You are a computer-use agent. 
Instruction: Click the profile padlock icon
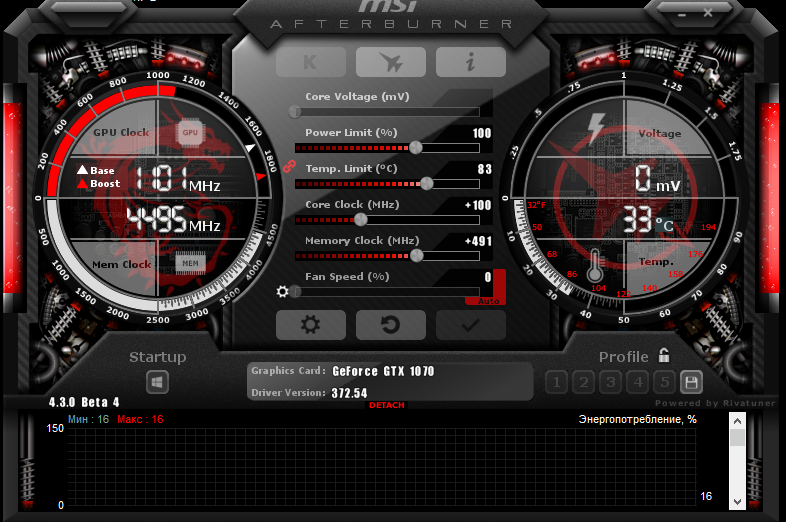[x=664, y=355]
